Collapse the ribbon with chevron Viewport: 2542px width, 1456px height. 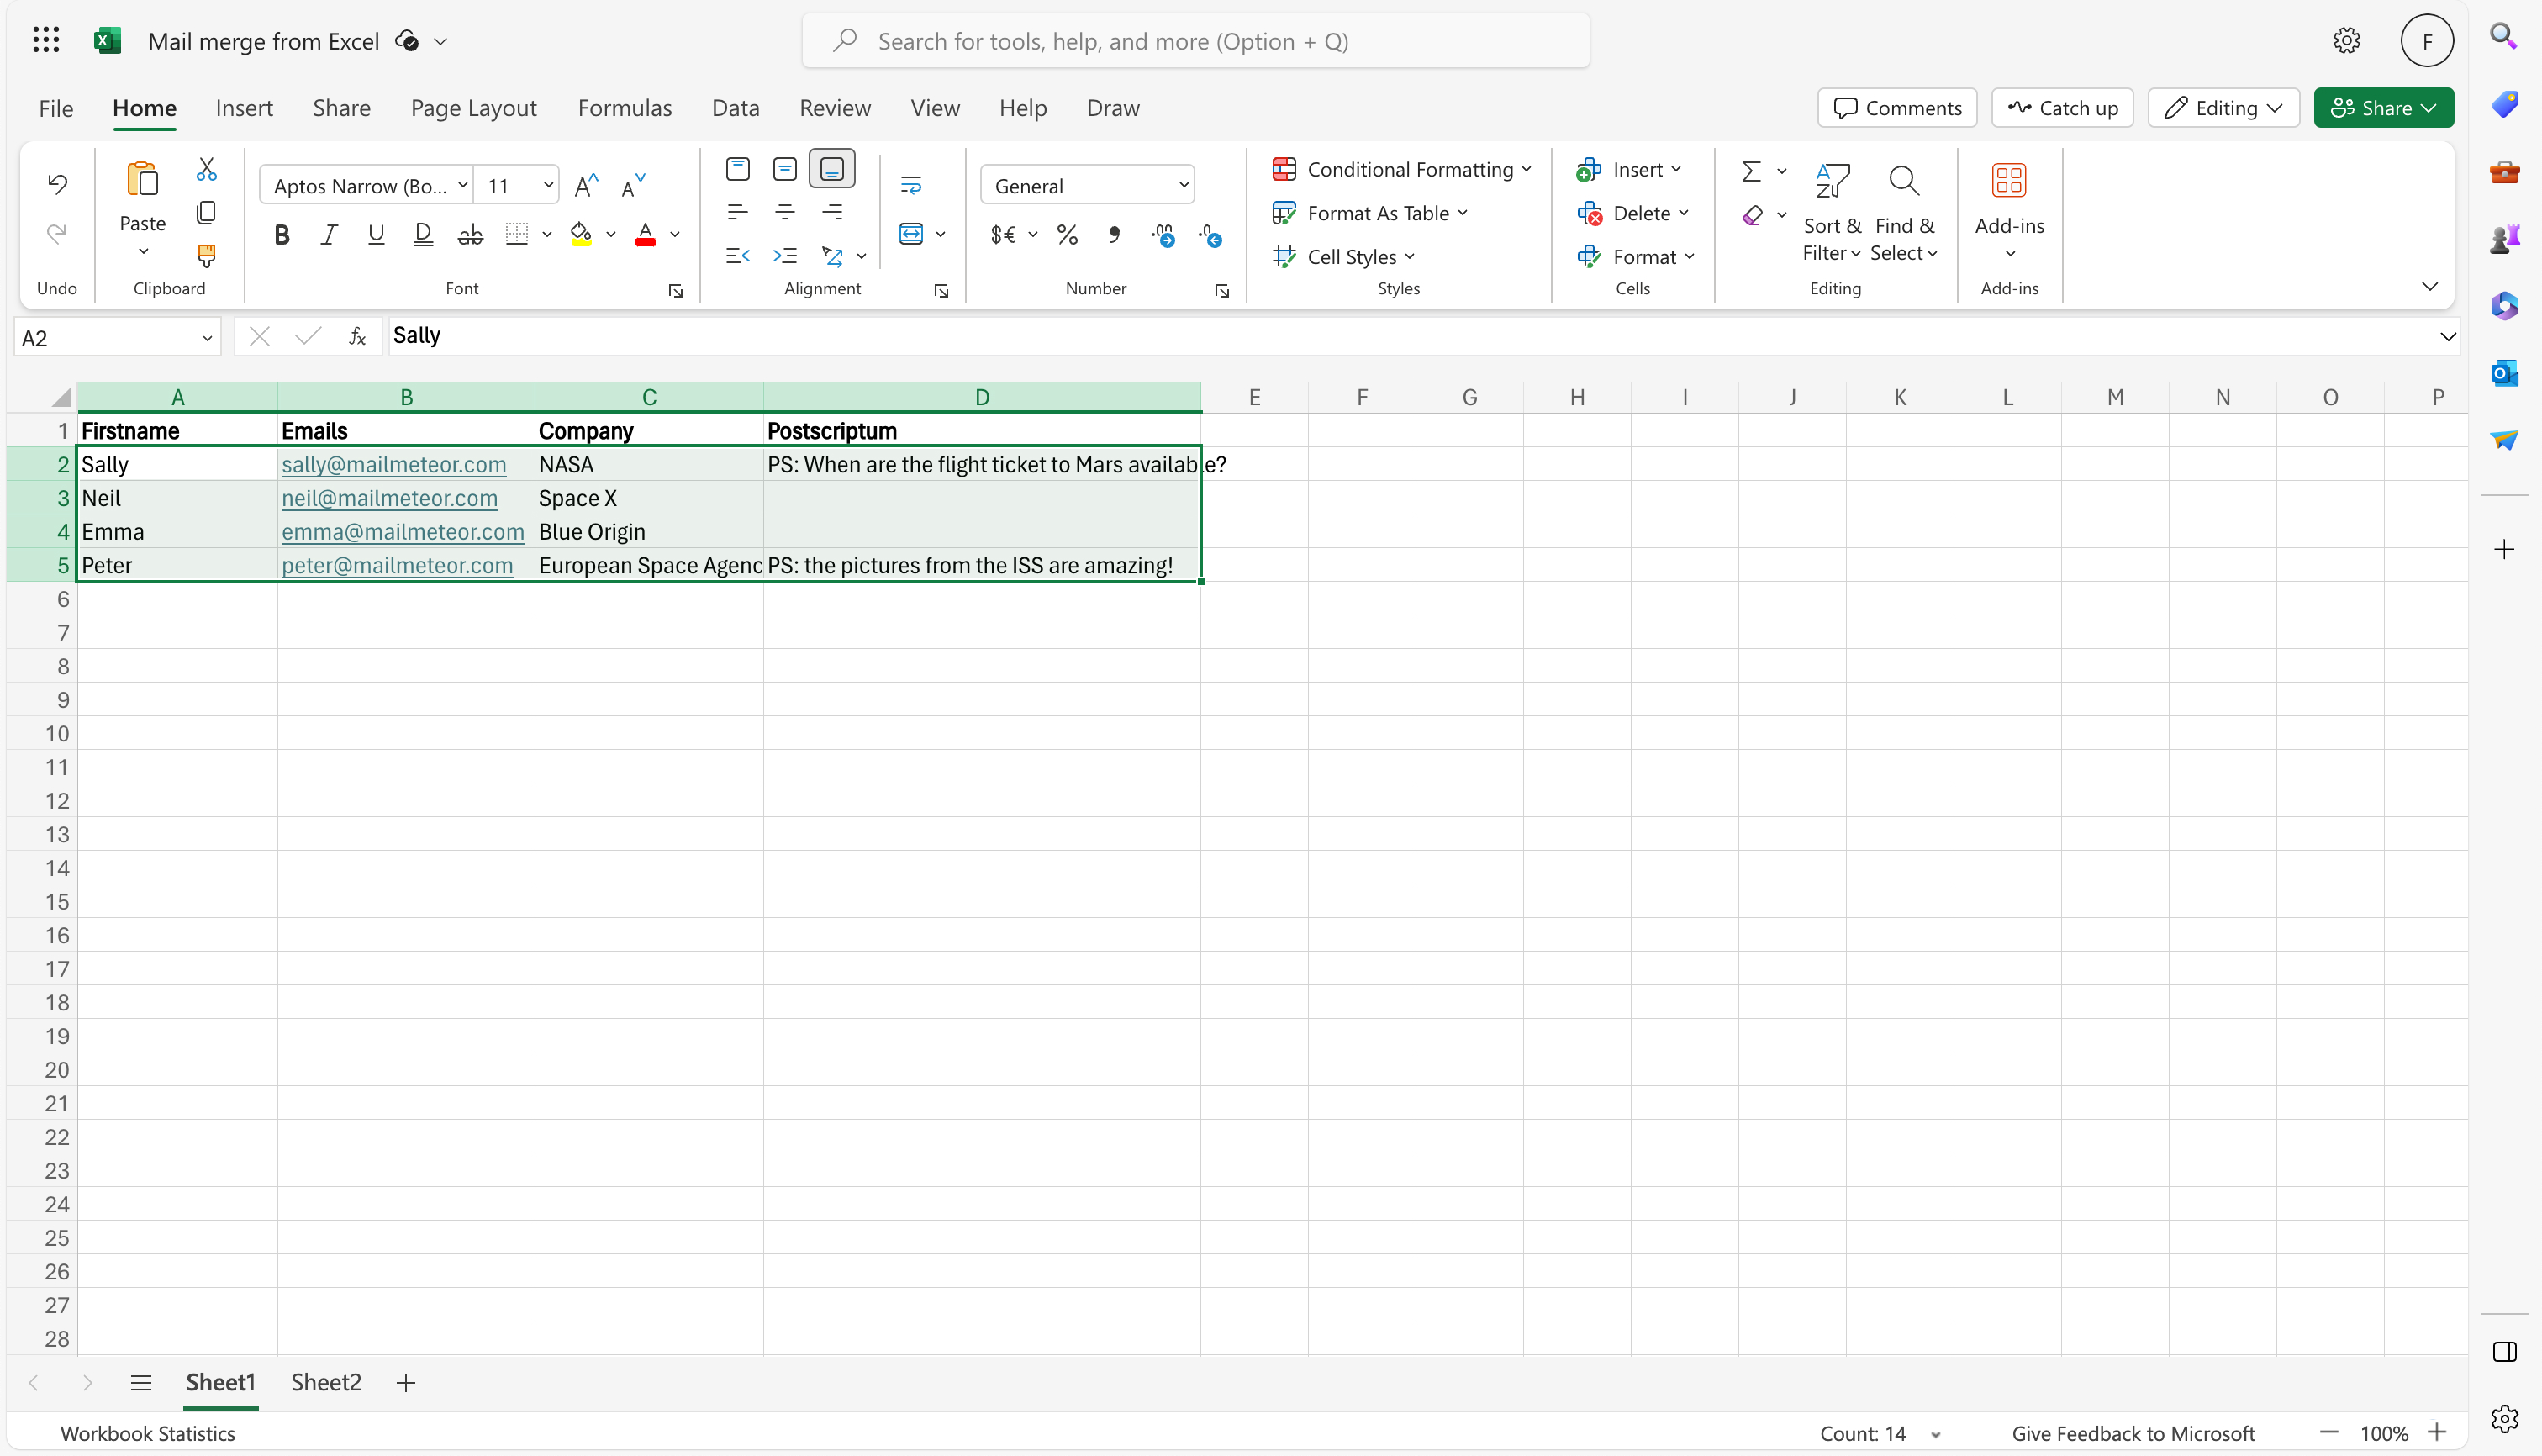click(x=2430, y=287)
